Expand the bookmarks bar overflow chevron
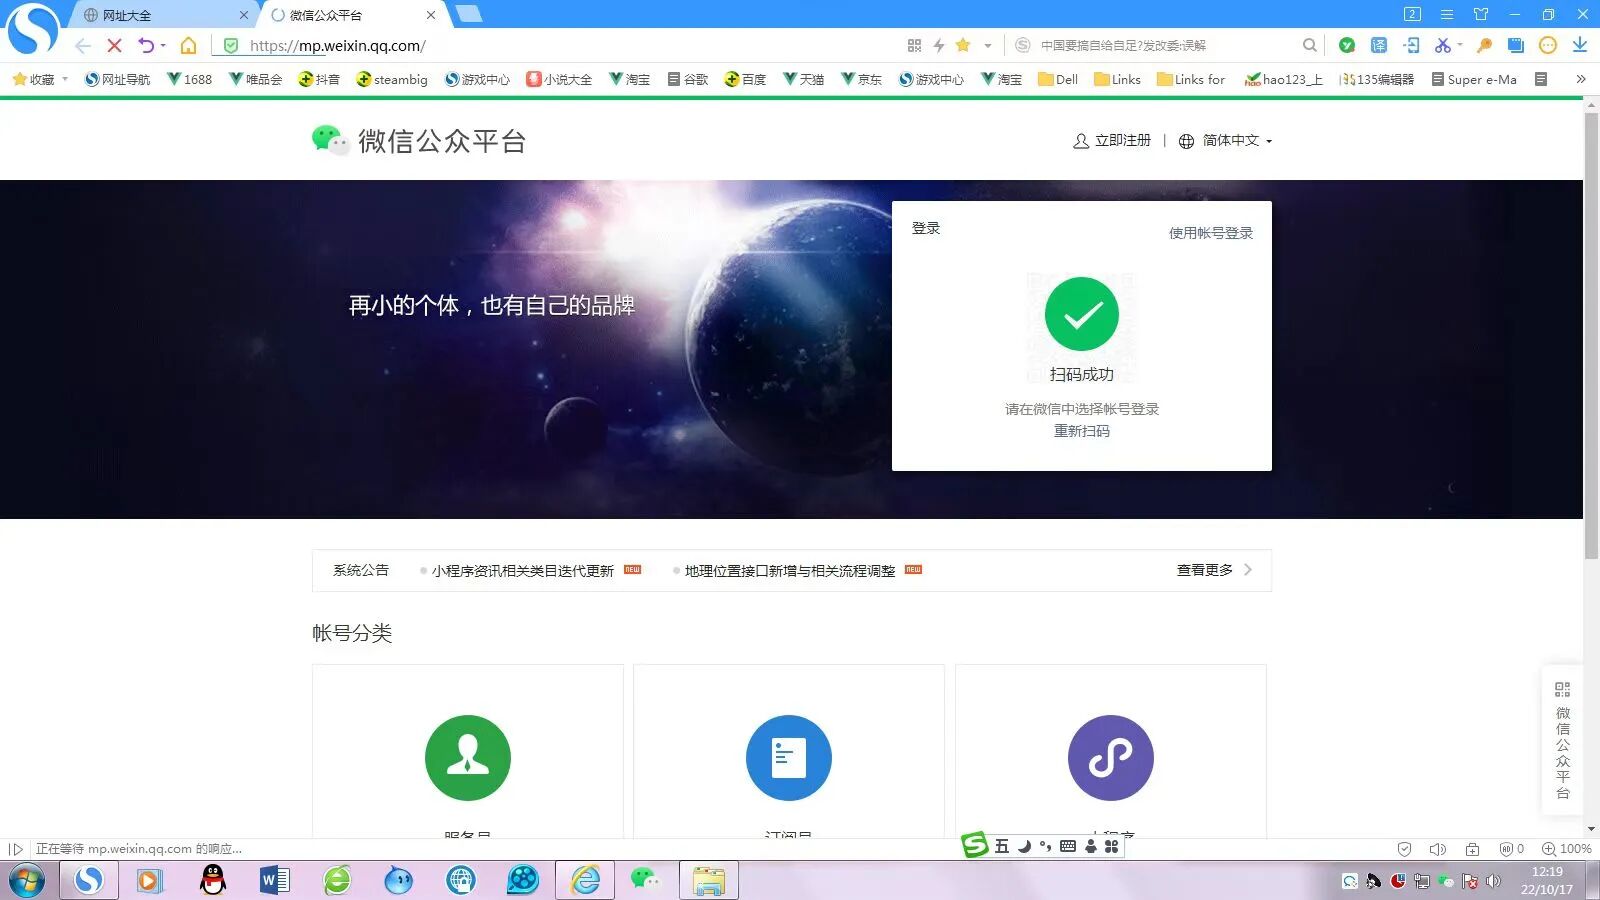 1581,79
